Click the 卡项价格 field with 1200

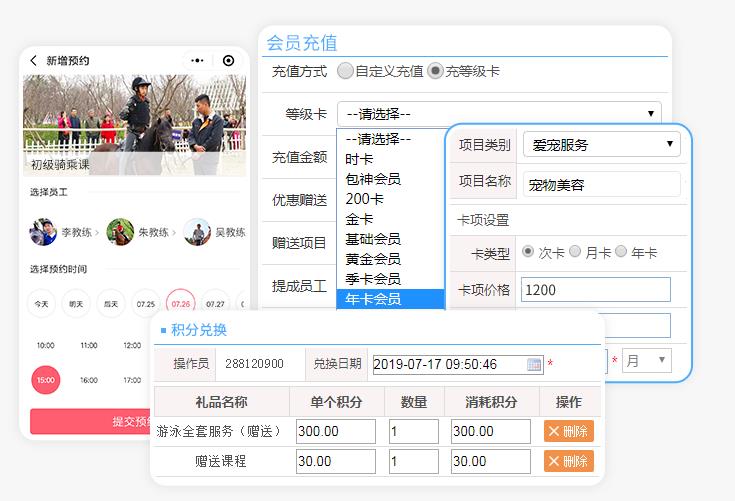pyautogui.click(x=596, y=290)
